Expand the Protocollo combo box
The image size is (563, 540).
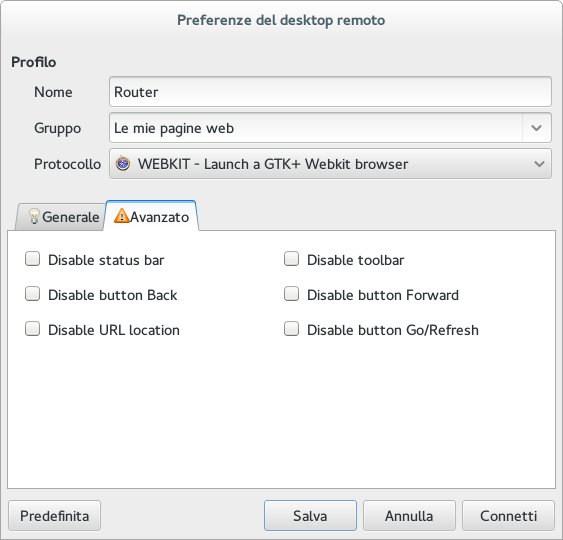[330, 164]
